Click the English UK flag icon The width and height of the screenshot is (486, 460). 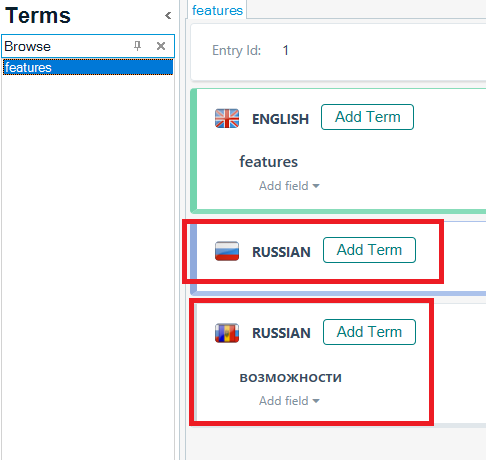[x=227, y=118]
